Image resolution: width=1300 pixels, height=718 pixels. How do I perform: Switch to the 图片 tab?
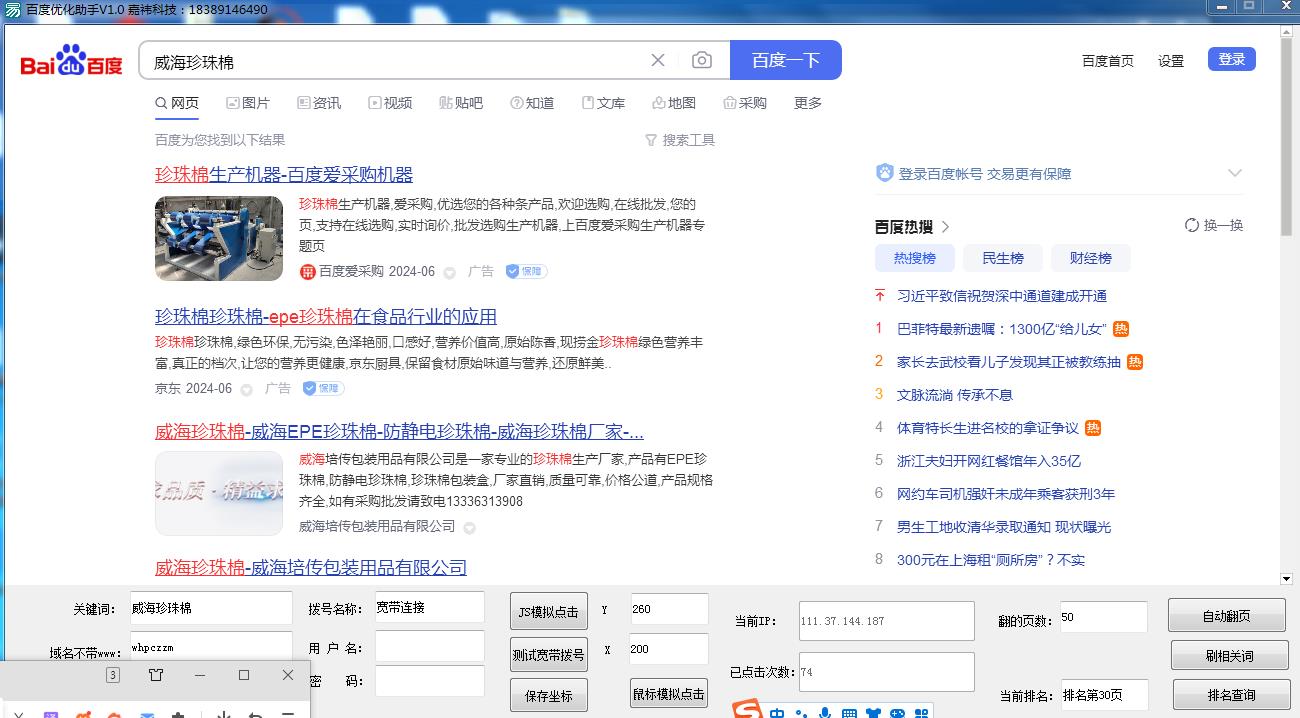[x=248, y=103]
